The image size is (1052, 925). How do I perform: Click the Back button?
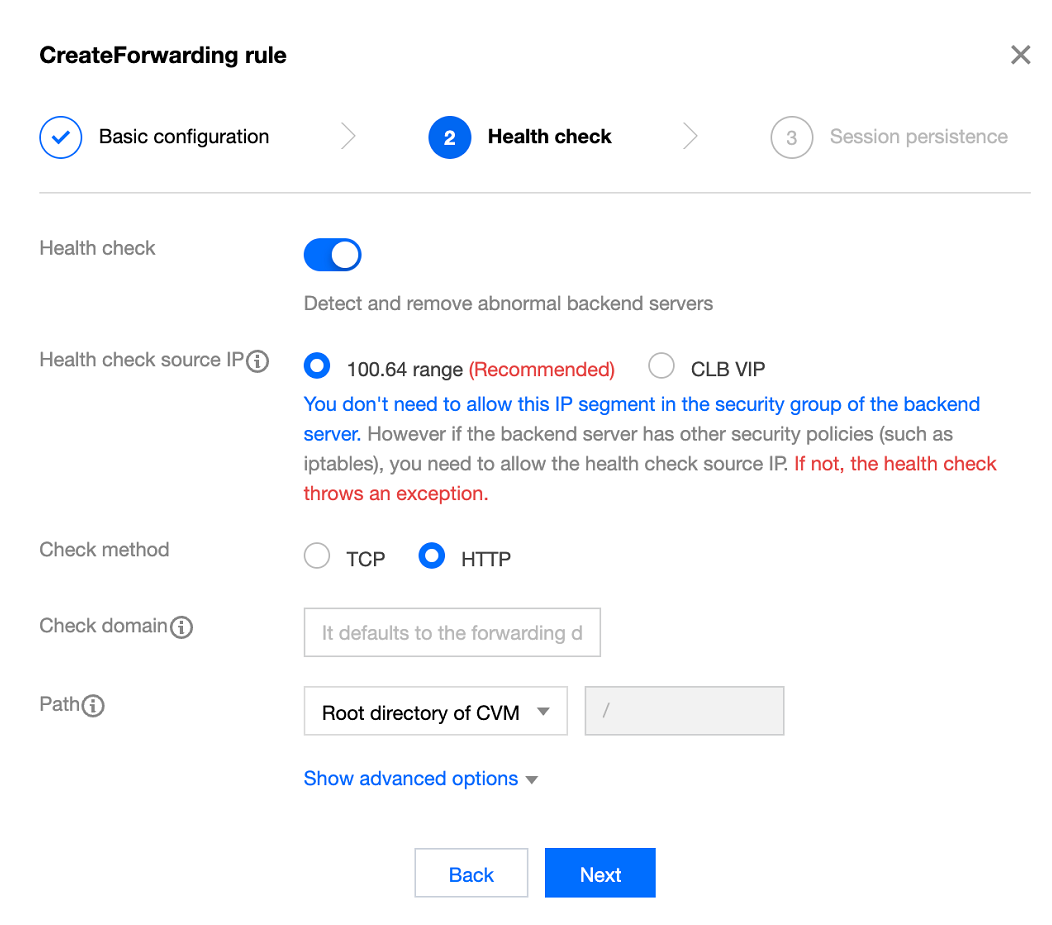(x=471, y=874)
